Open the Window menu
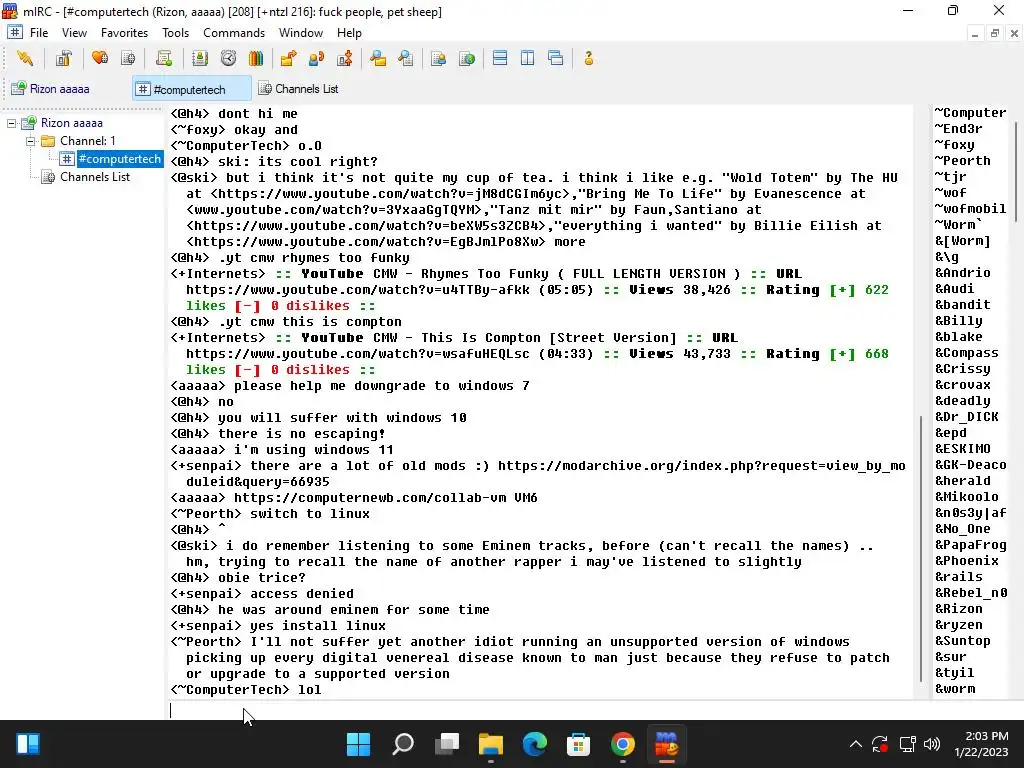Image resolution: width=1024 pixels, height=768 pixels. pyautogui.click(x=300, y=33)
